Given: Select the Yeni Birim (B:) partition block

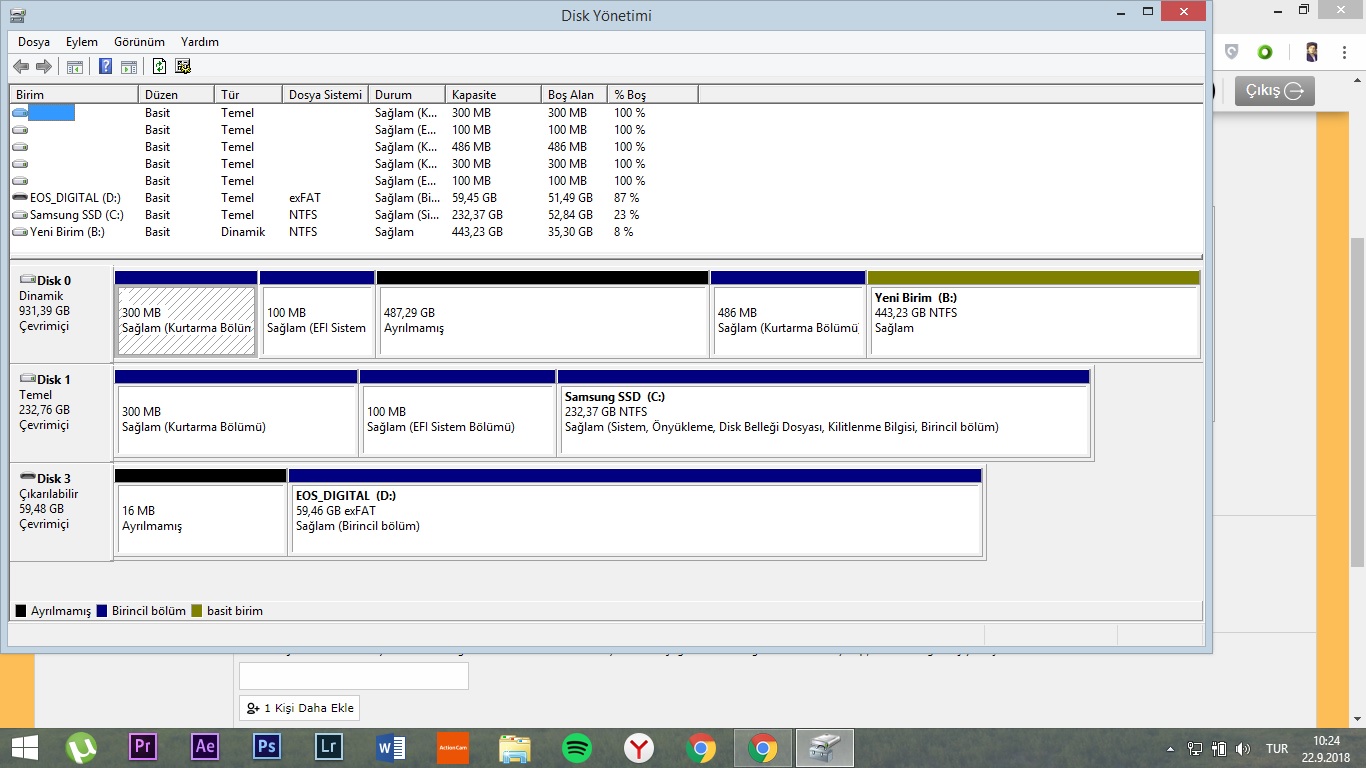Looking at the screenshot, I should pyautogui.click(x=1034, y=320).
